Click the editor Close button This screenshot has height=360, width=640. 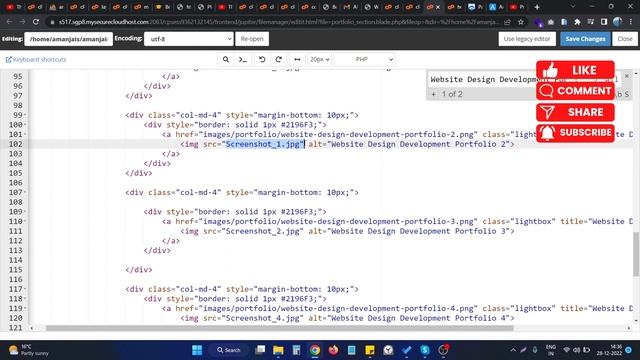click(x=624, y=39)
